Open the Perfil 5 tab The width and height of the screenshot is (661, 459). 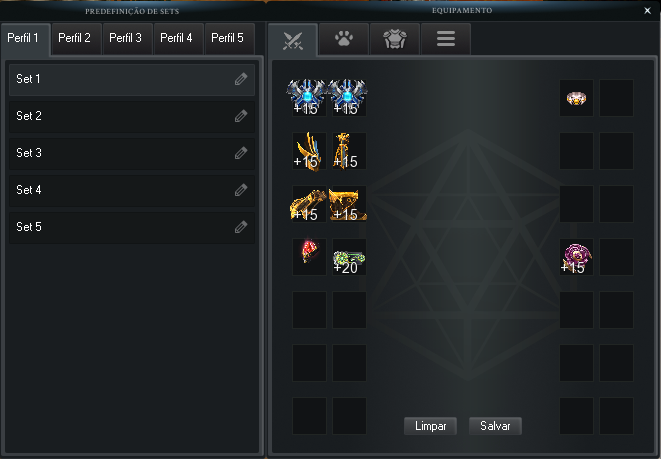pos(227,38)
